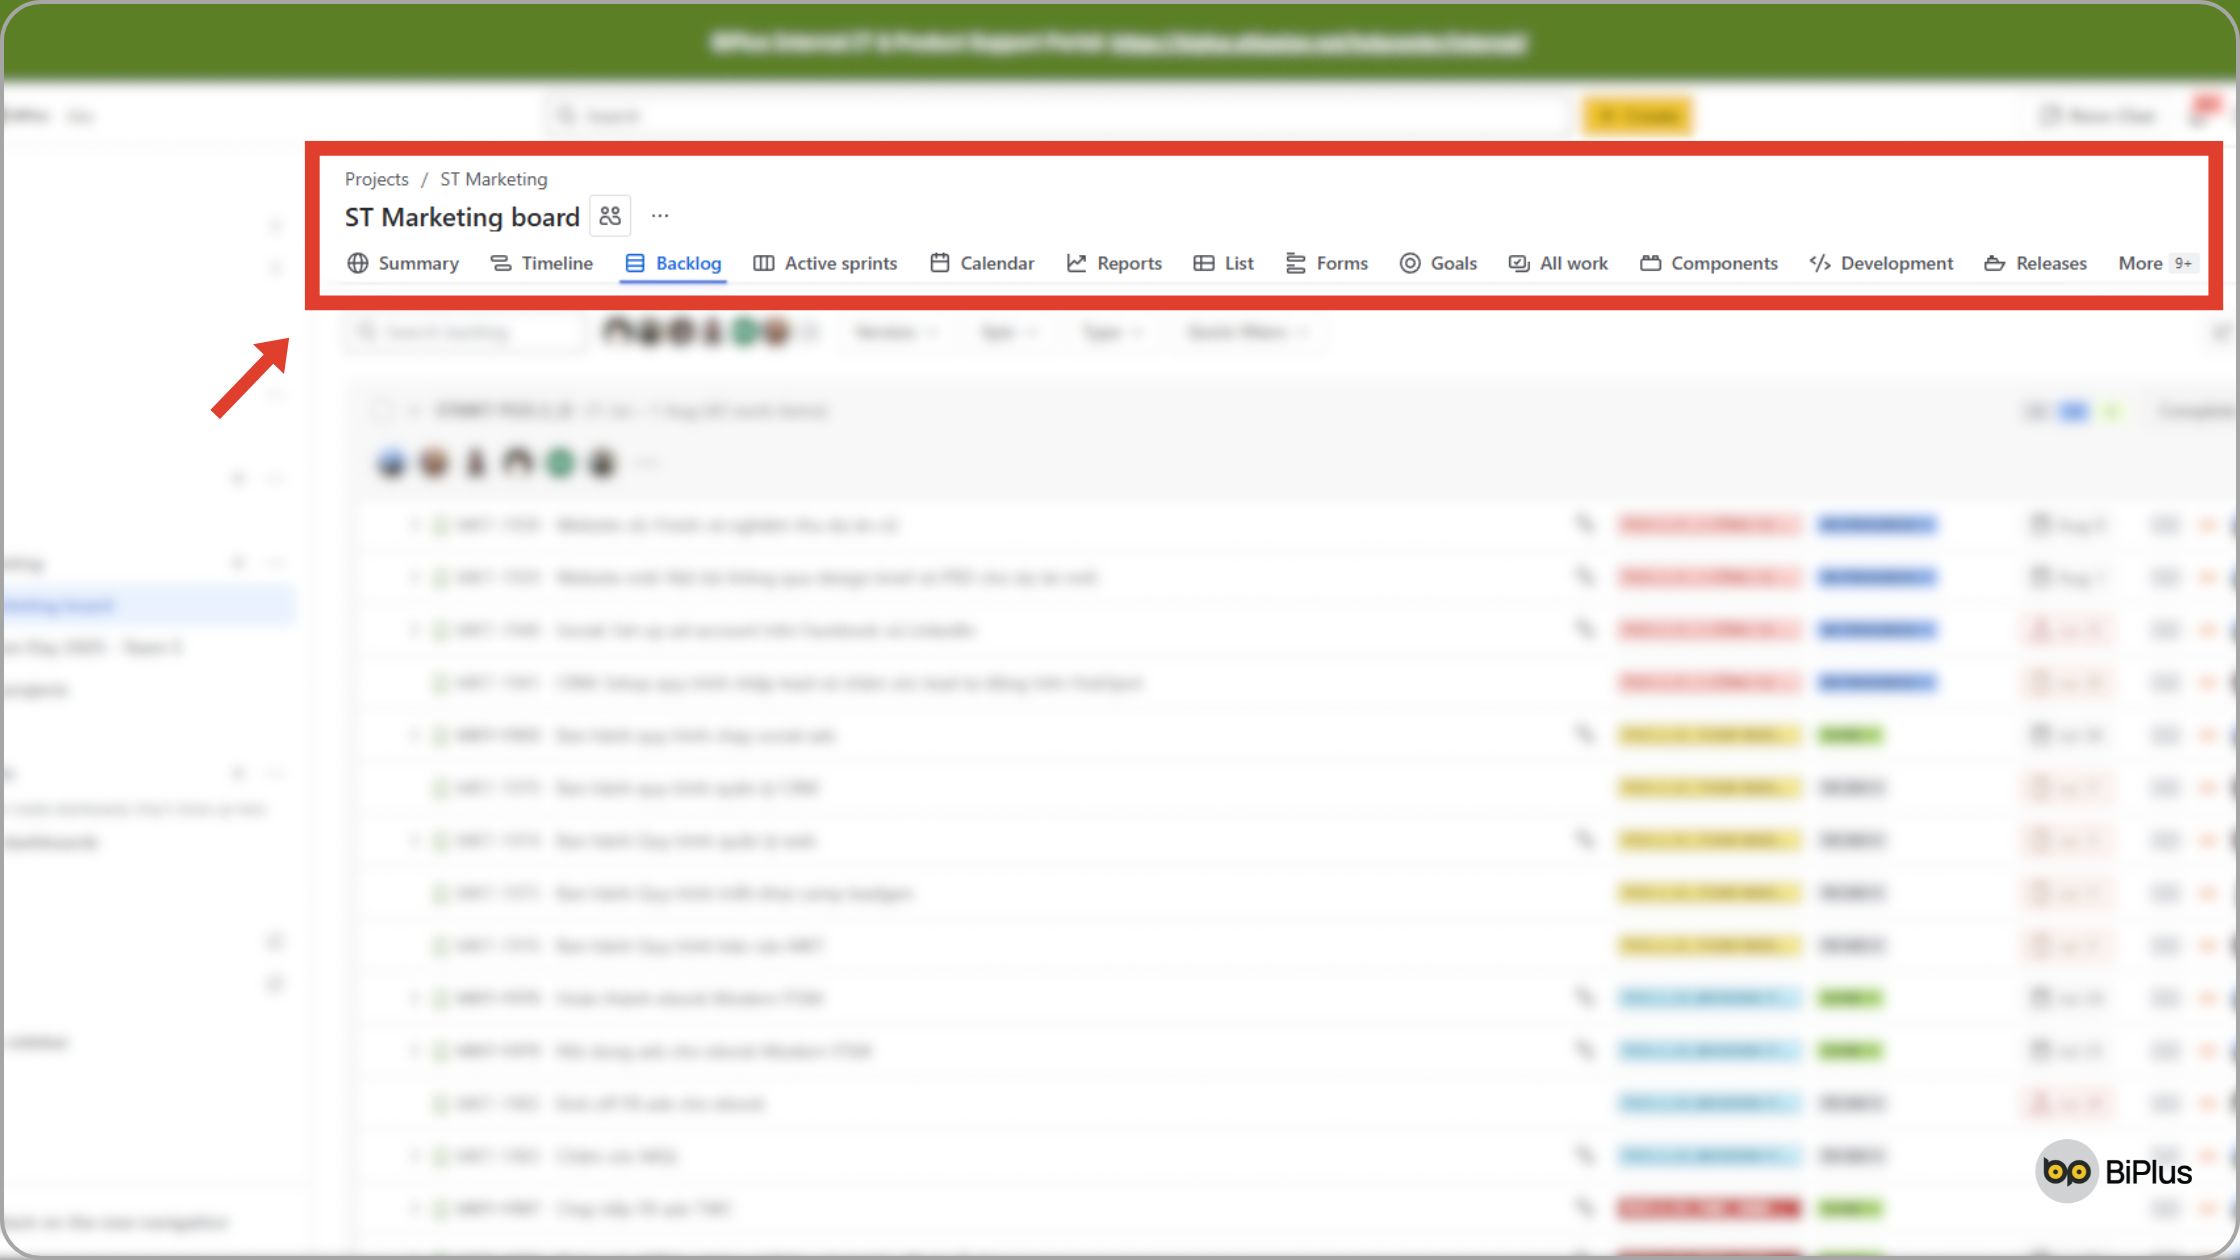Click the Active sprints board icon
The height and width of the screenshot is (1260, 2240).
pyautogui.click(x=764, y=263)
